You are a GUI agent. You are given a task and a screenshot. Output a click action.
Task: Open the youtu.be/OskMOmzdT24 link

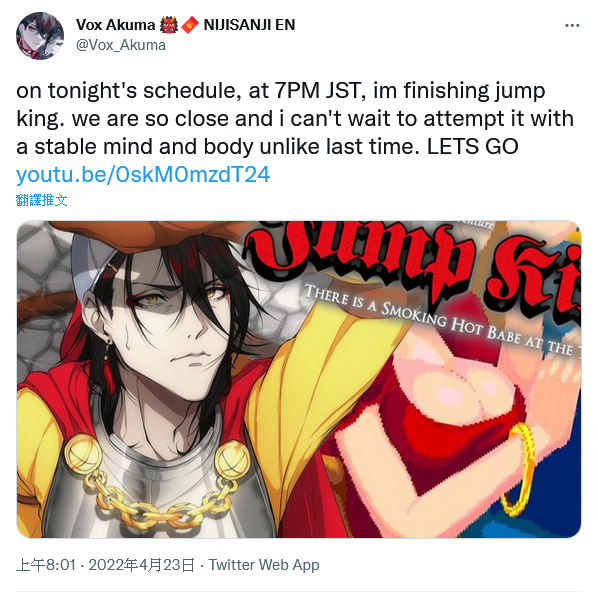tap(143, 175)
